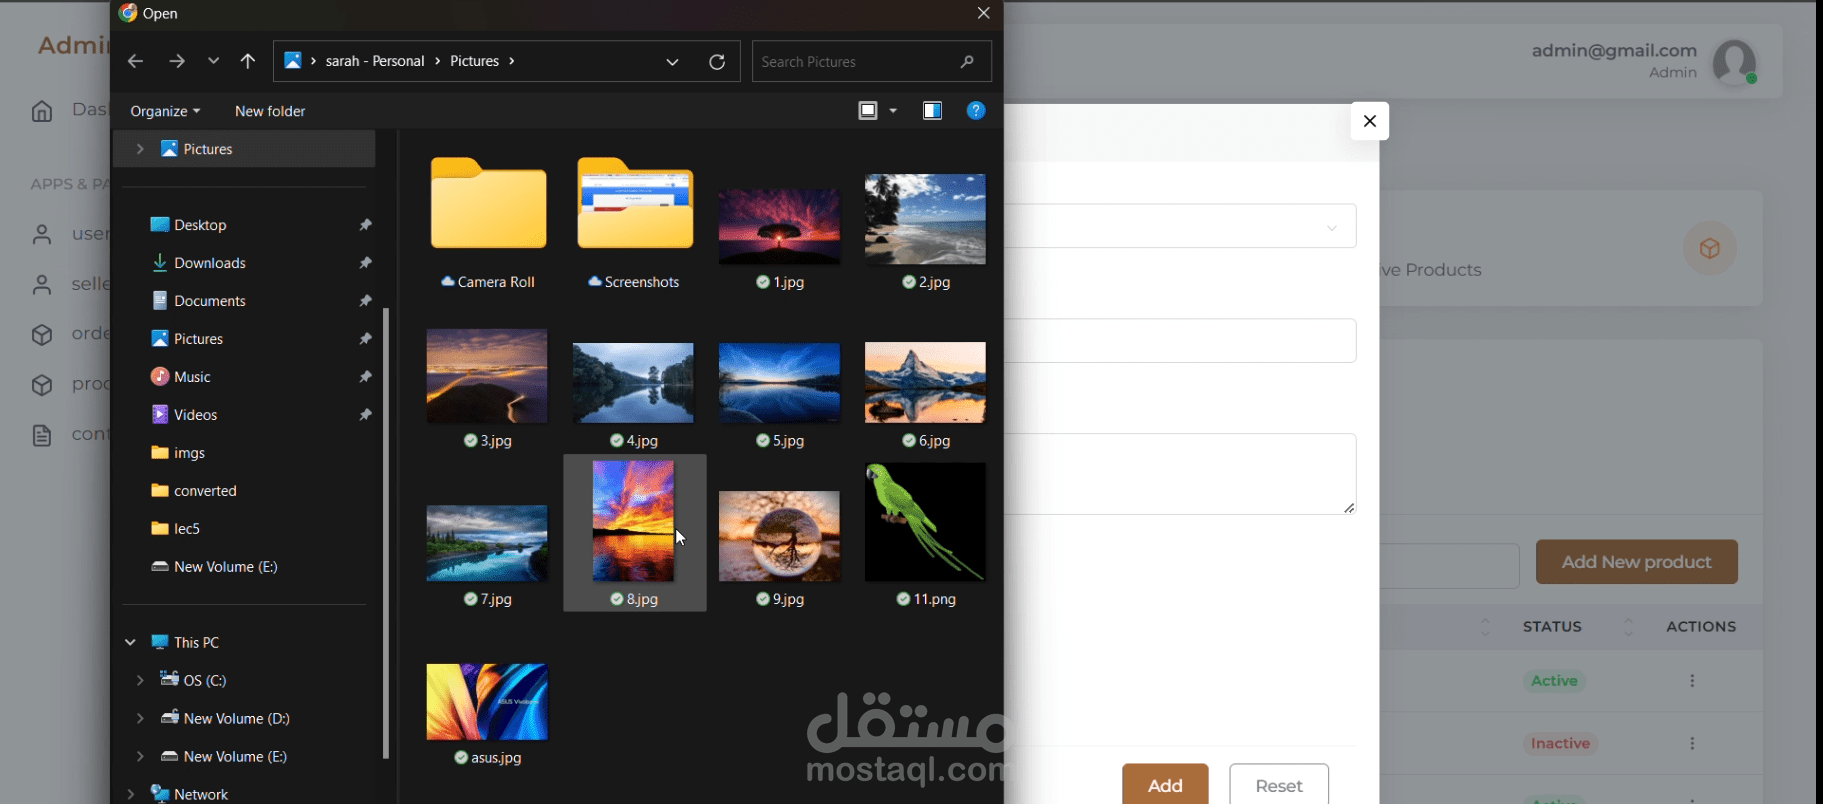Go forward in the Open dialog
1823x804 pixels.
pos(177,62)
